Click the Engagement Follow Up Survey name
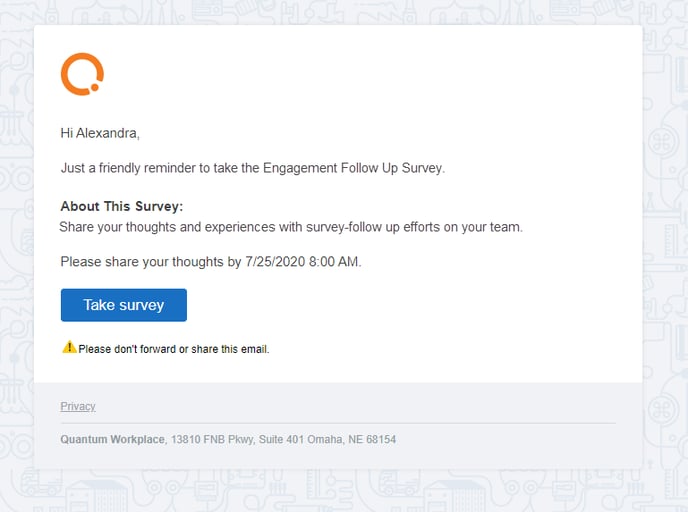The image size is (688, 512). click(x=353, y=168)
